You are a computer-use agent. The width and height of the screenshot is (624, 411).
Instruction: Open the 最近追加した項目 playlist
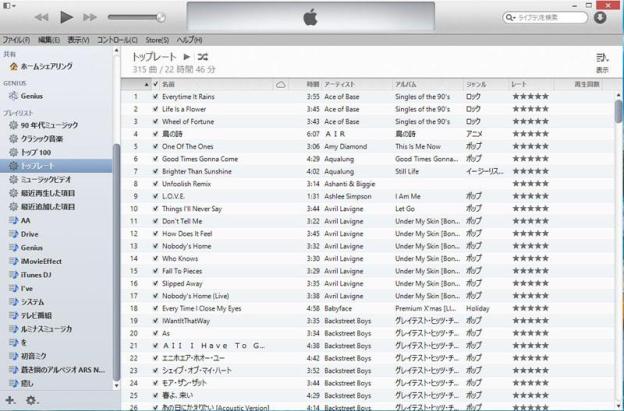click(42, 206)
